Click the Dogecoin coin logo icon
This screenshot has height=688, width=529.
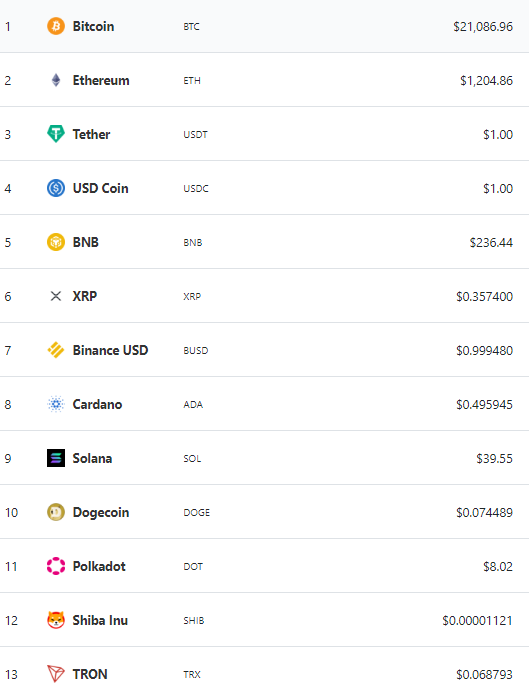click(x=56, y=512)
